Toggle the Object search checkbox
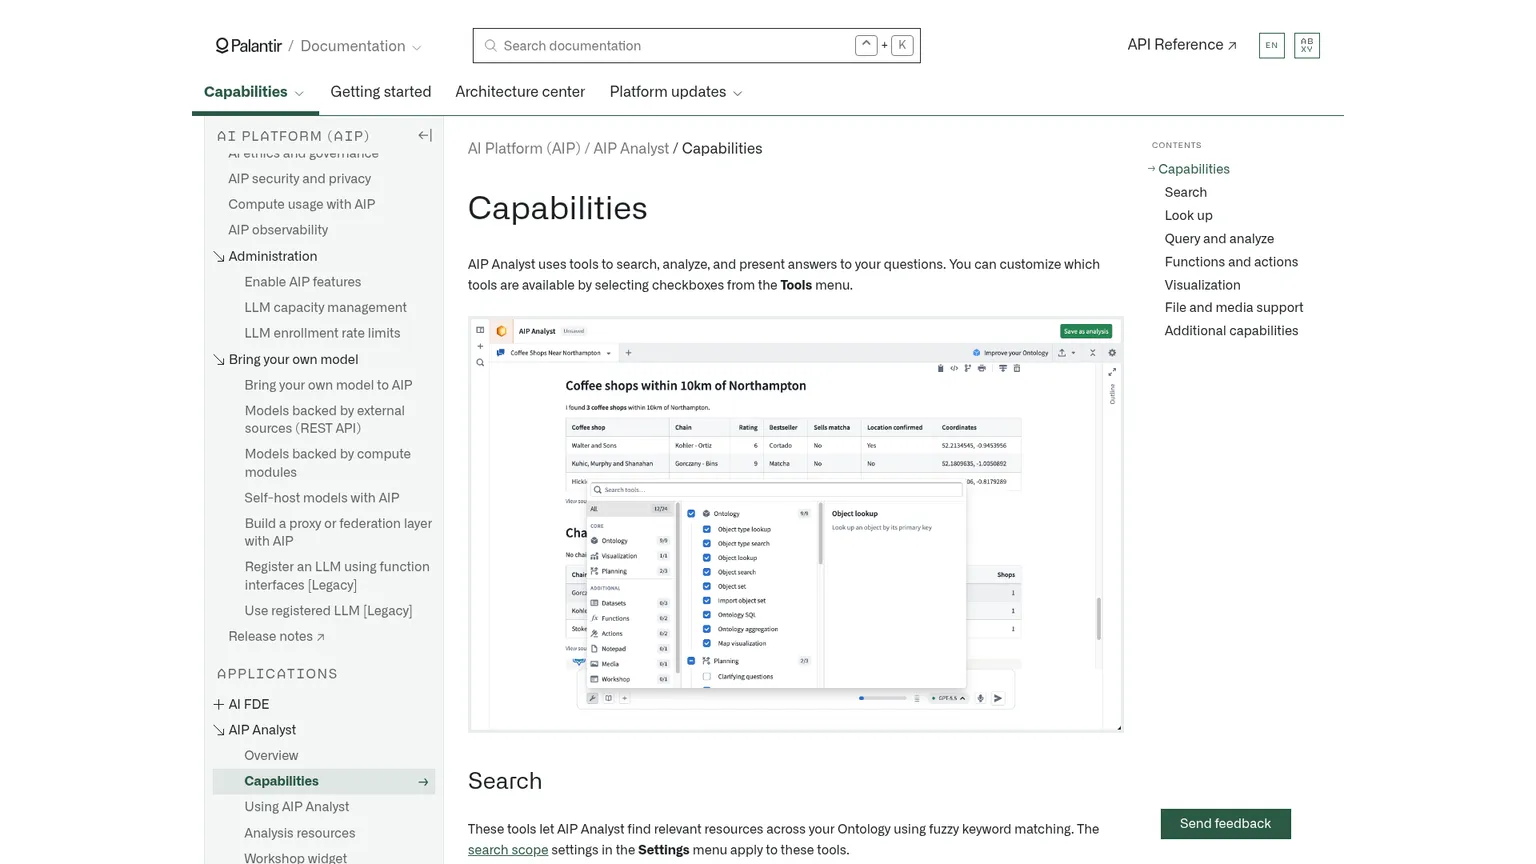Viewport: 1536px width, 864px height. (x=707, y=572)
